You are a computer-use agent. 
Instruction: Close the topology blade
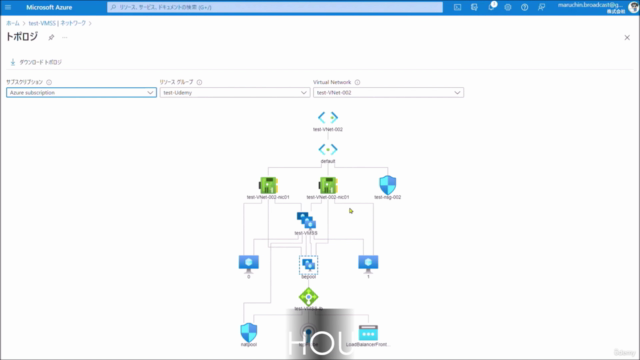pos(627,38)
